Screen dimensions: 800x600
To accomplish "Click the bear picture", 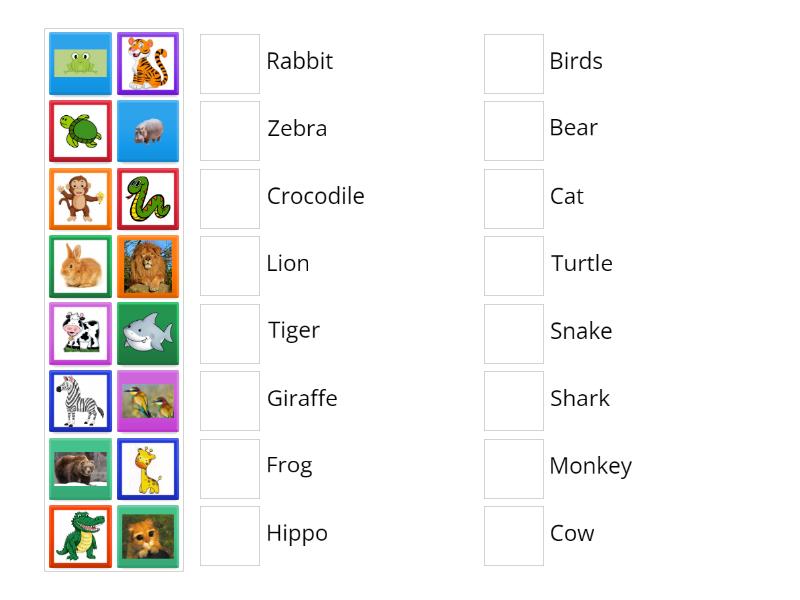I will (x=80, y=468).
